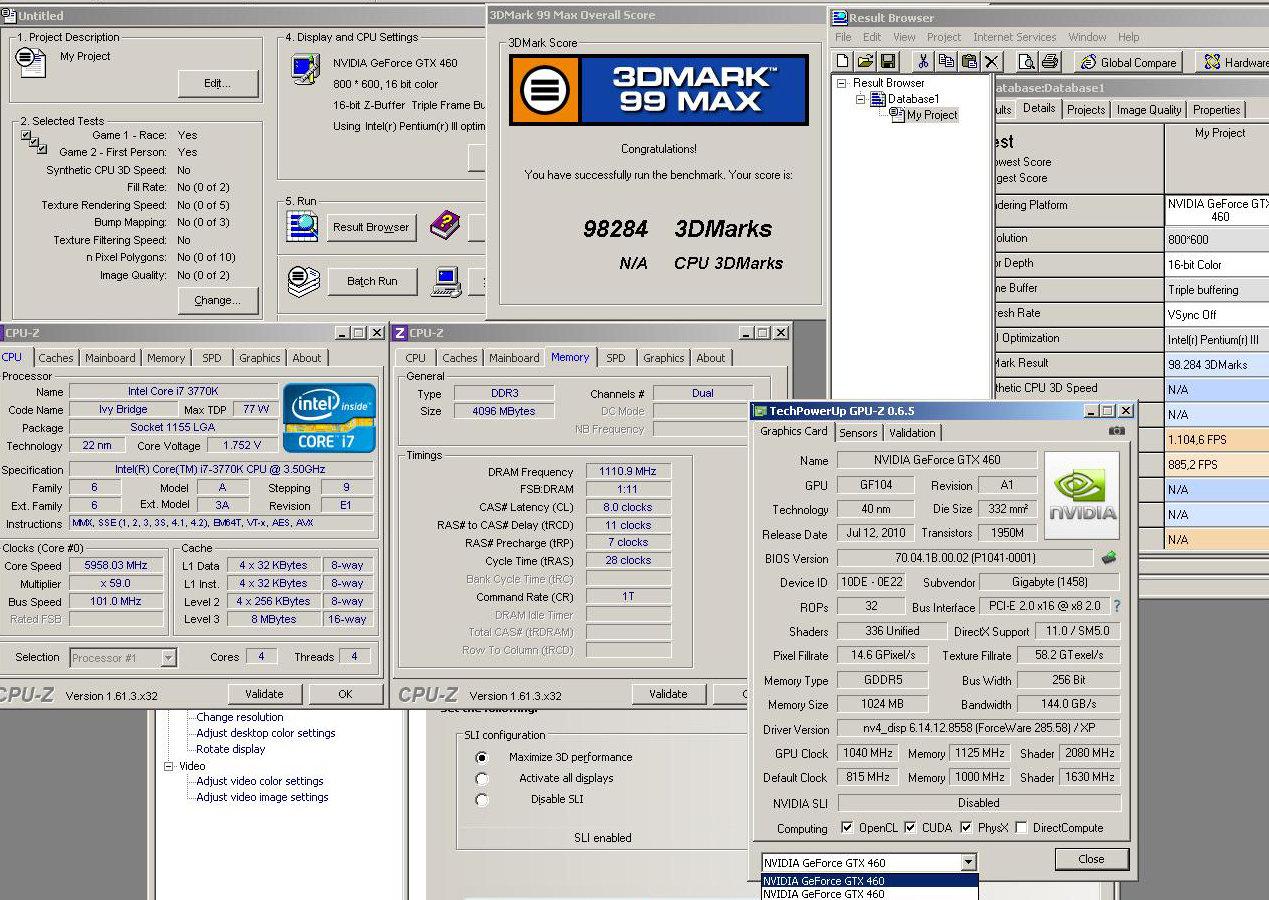
Task: Click the Core Speed value field in CPU-Z
Action: point(116,565)
